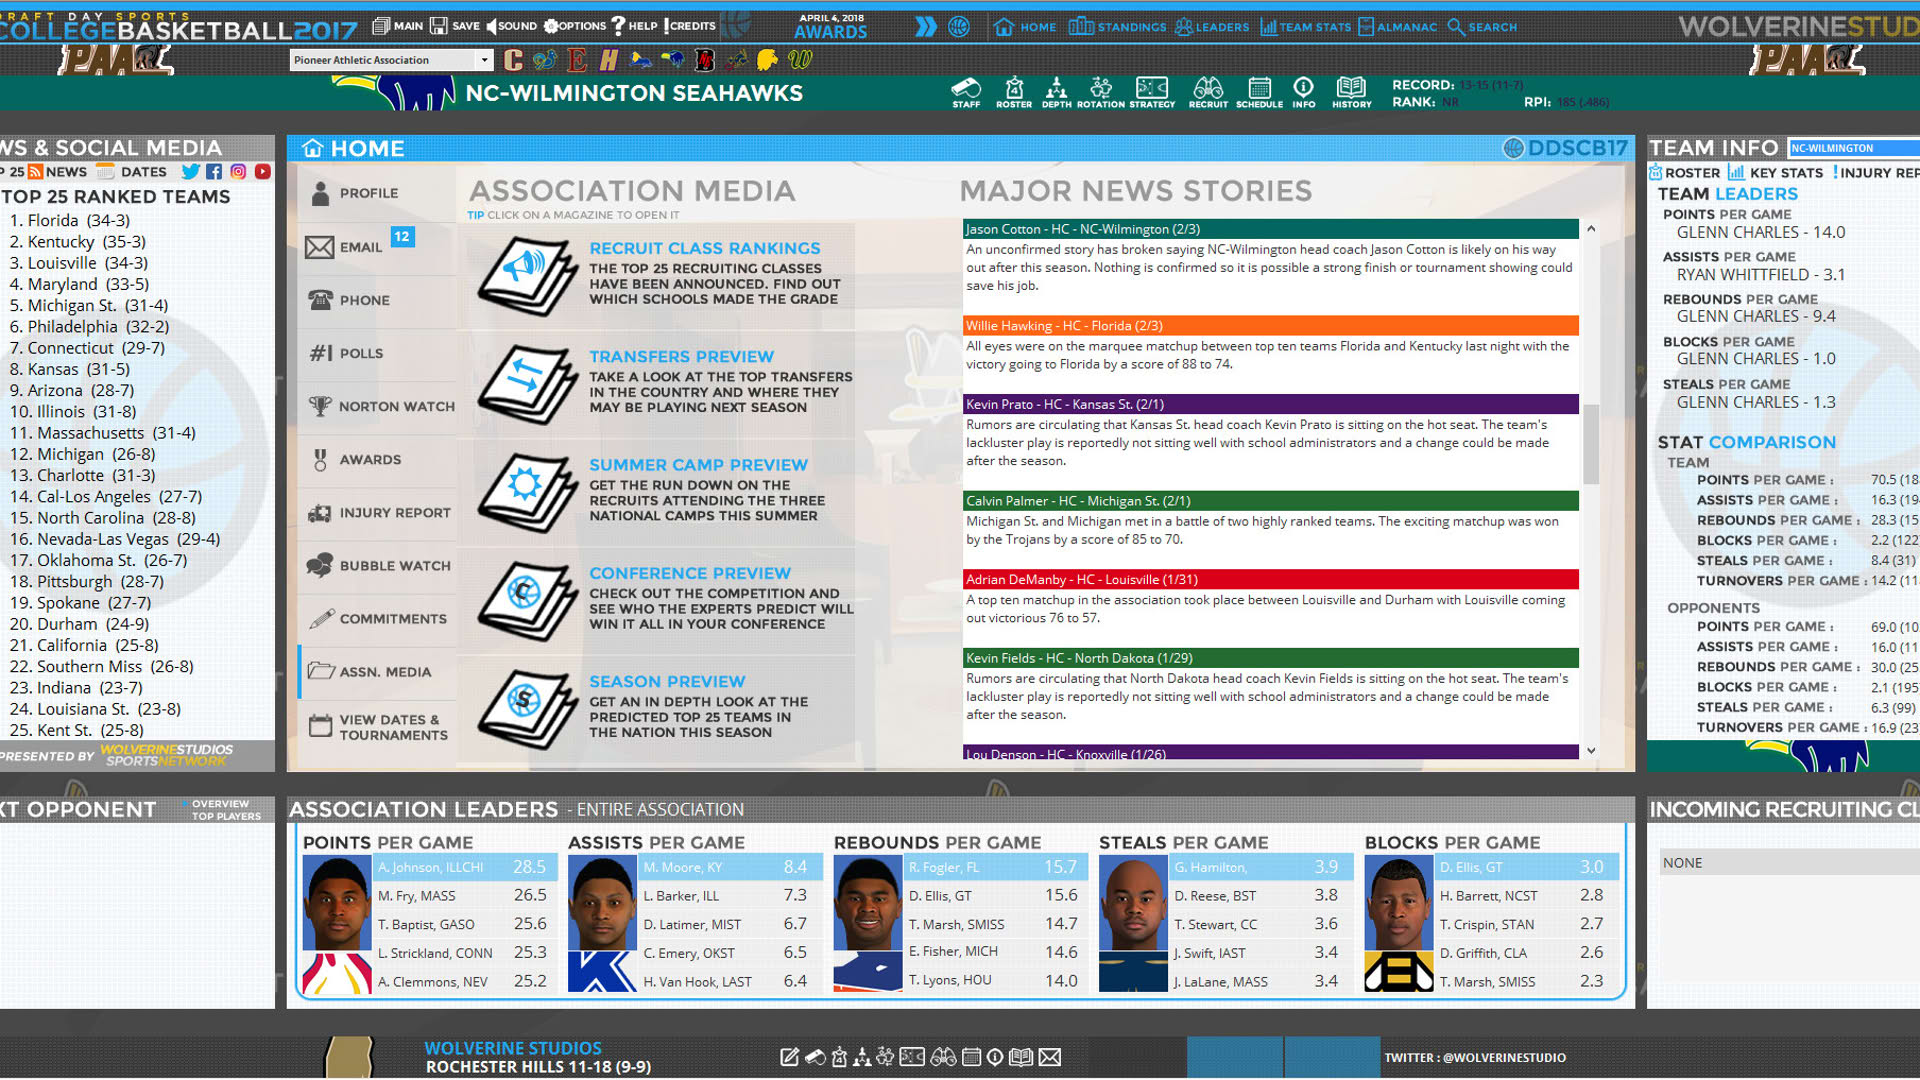Open the Staff whistle icon
This screenshot has width=1920, height=1080.
tap(966, 92)
